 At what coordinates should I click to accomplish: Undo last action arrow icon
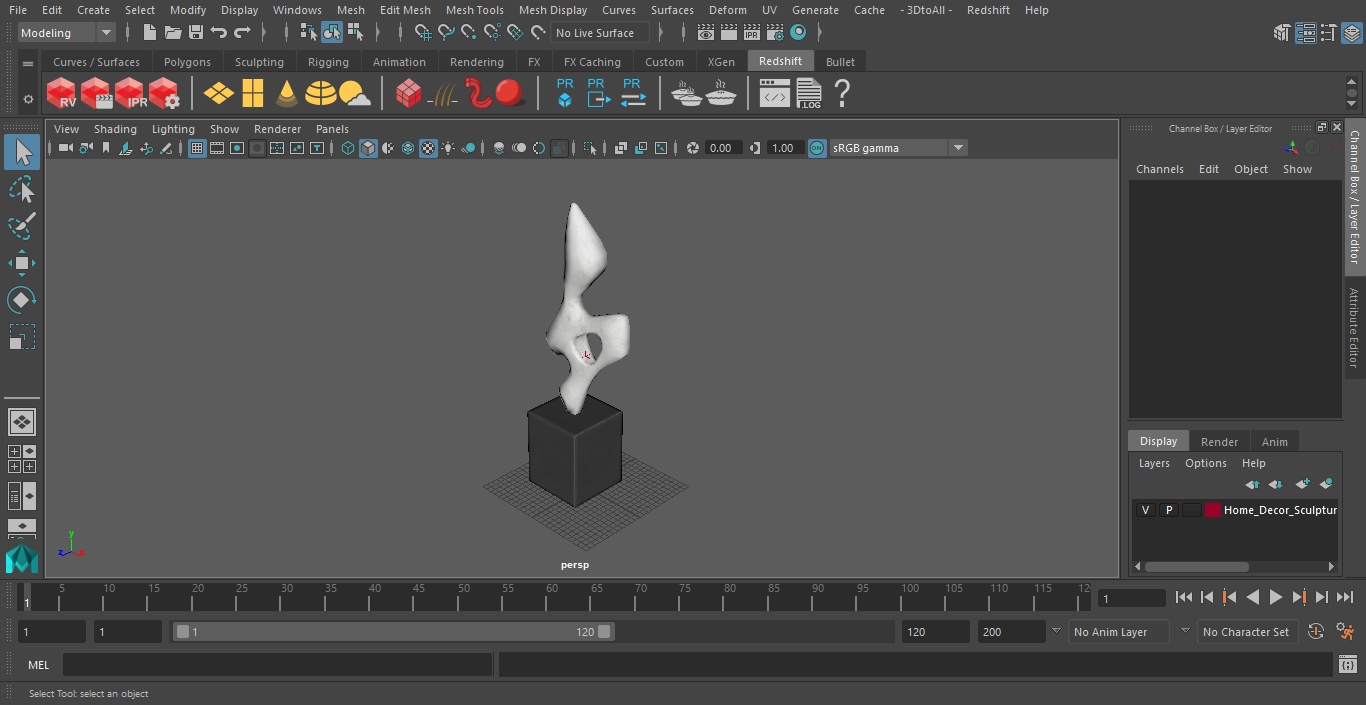[x=219, y=33]
